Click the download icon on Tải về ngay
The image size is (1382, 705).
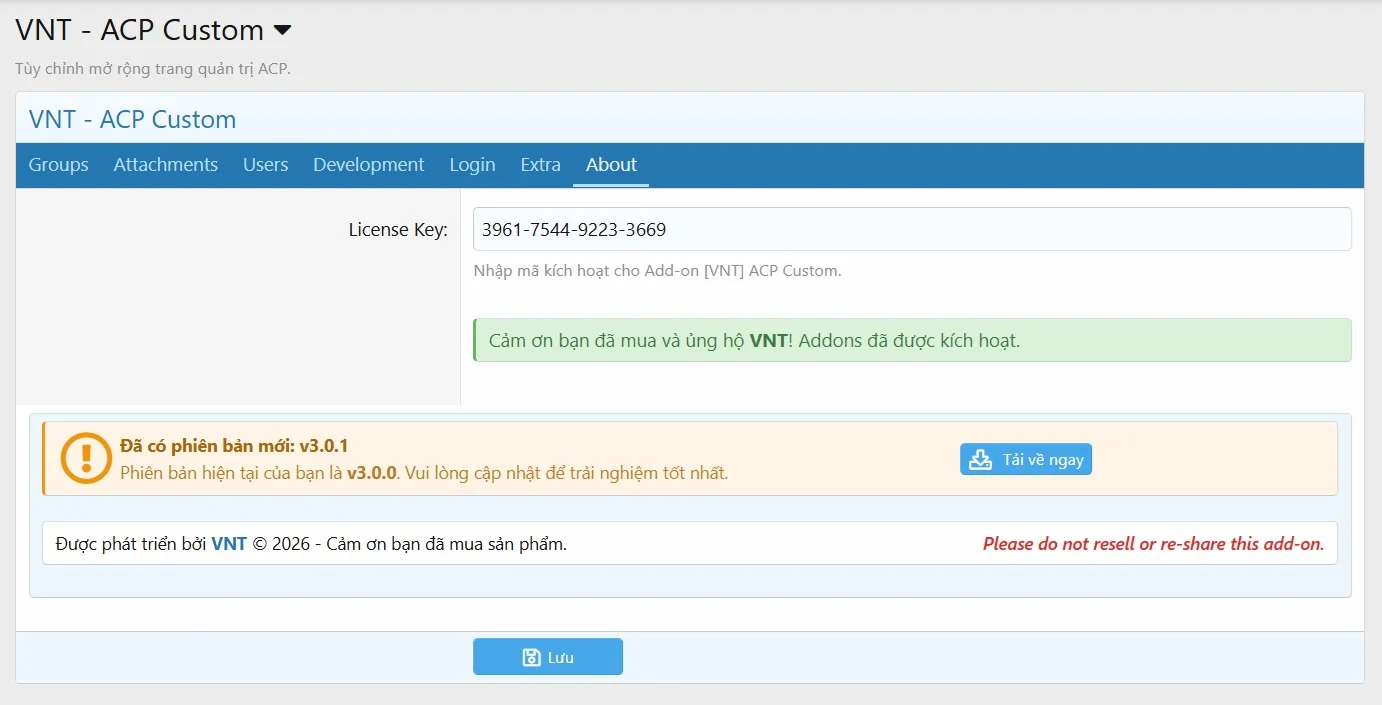pos(981,459)
